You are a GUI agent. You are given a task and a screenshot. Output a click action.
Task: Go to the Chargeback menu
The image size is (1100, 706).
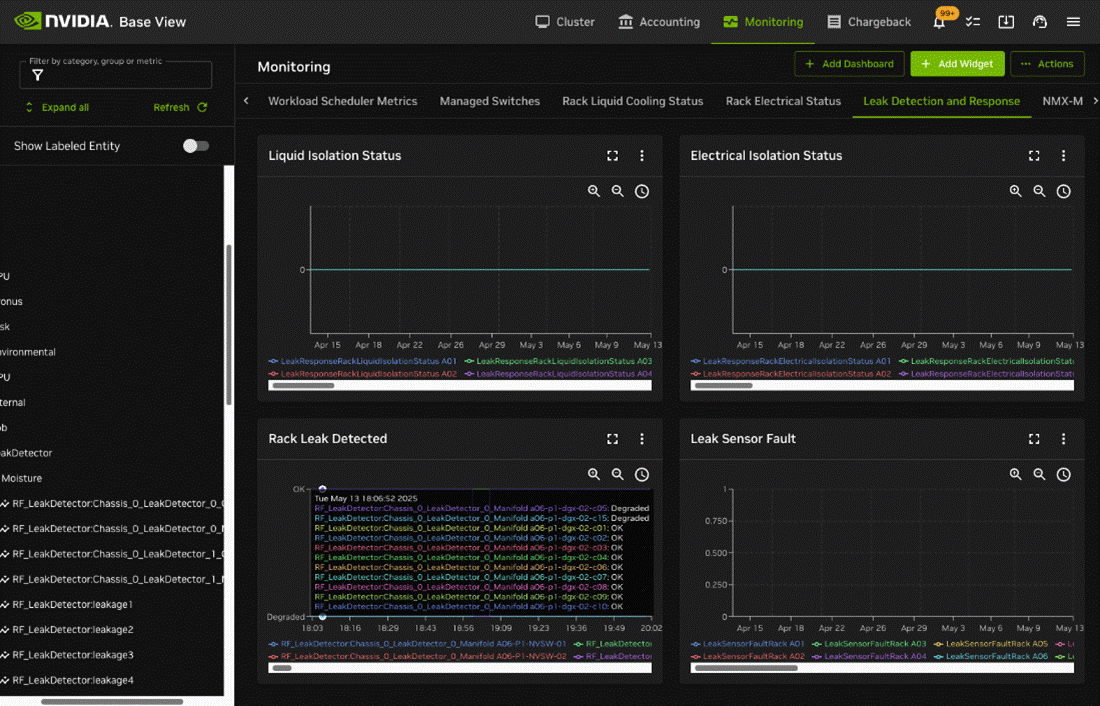click(x=869, y=22)
